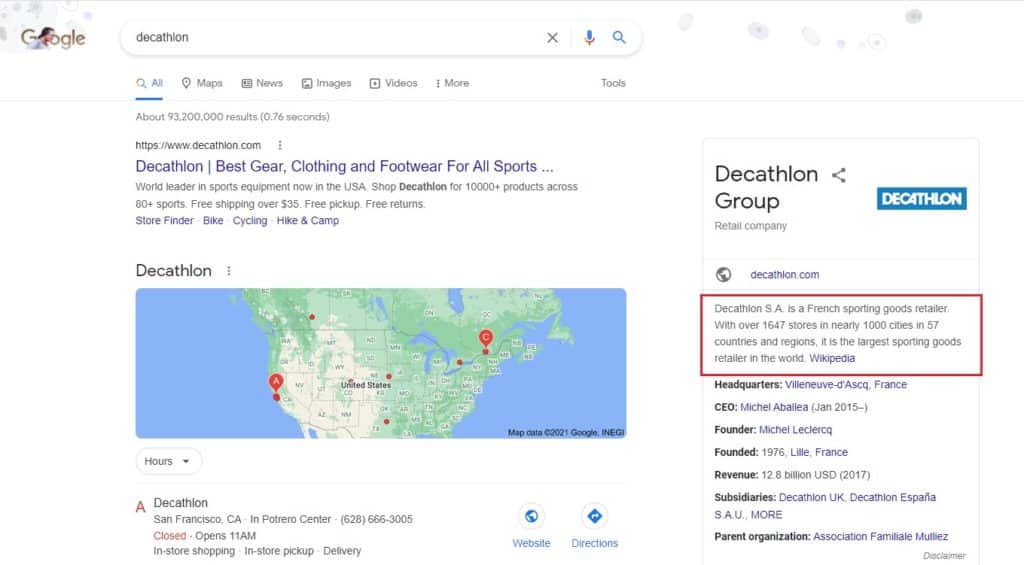Click the results count text

click(232, 117)
